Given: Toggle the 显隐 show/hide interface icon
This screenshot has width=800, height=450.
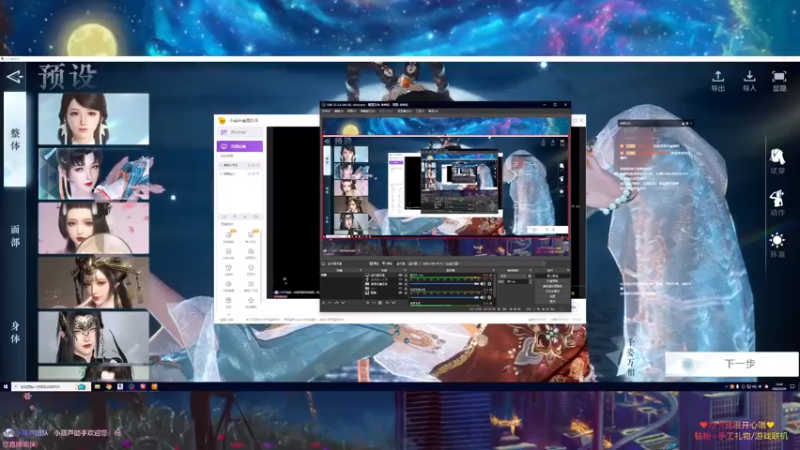Looking at the screenshot, I should (779, 81).
